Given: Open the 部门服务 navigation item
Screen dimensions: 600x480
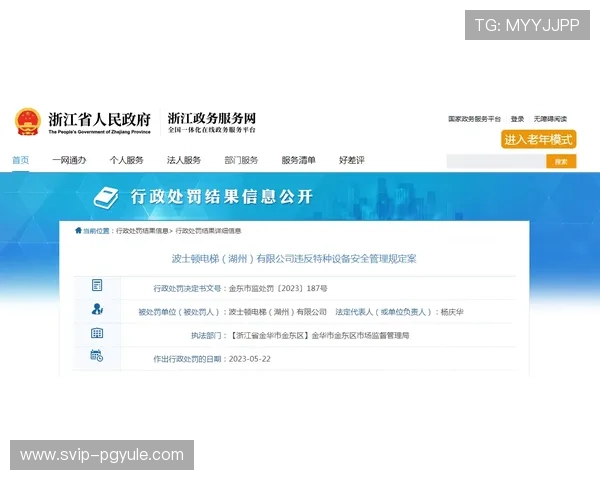Looking at the screenshot, I should 241,160.
